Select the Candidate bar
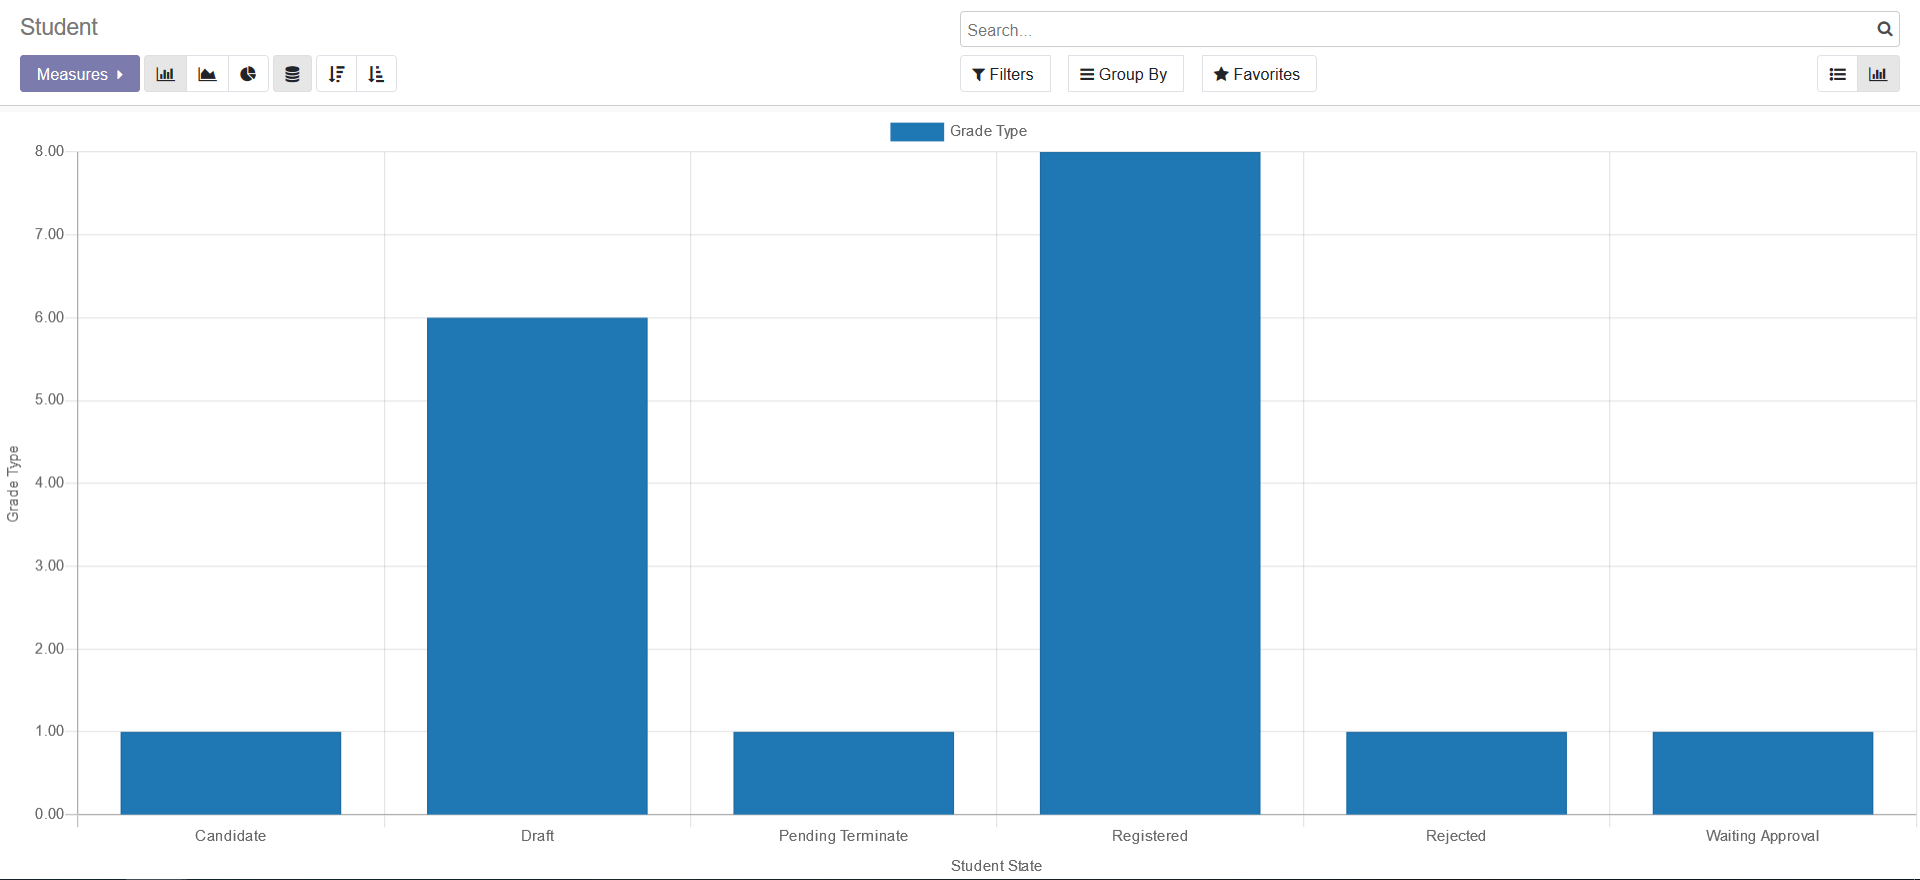Screen dimensions: 1920x880 230,773
